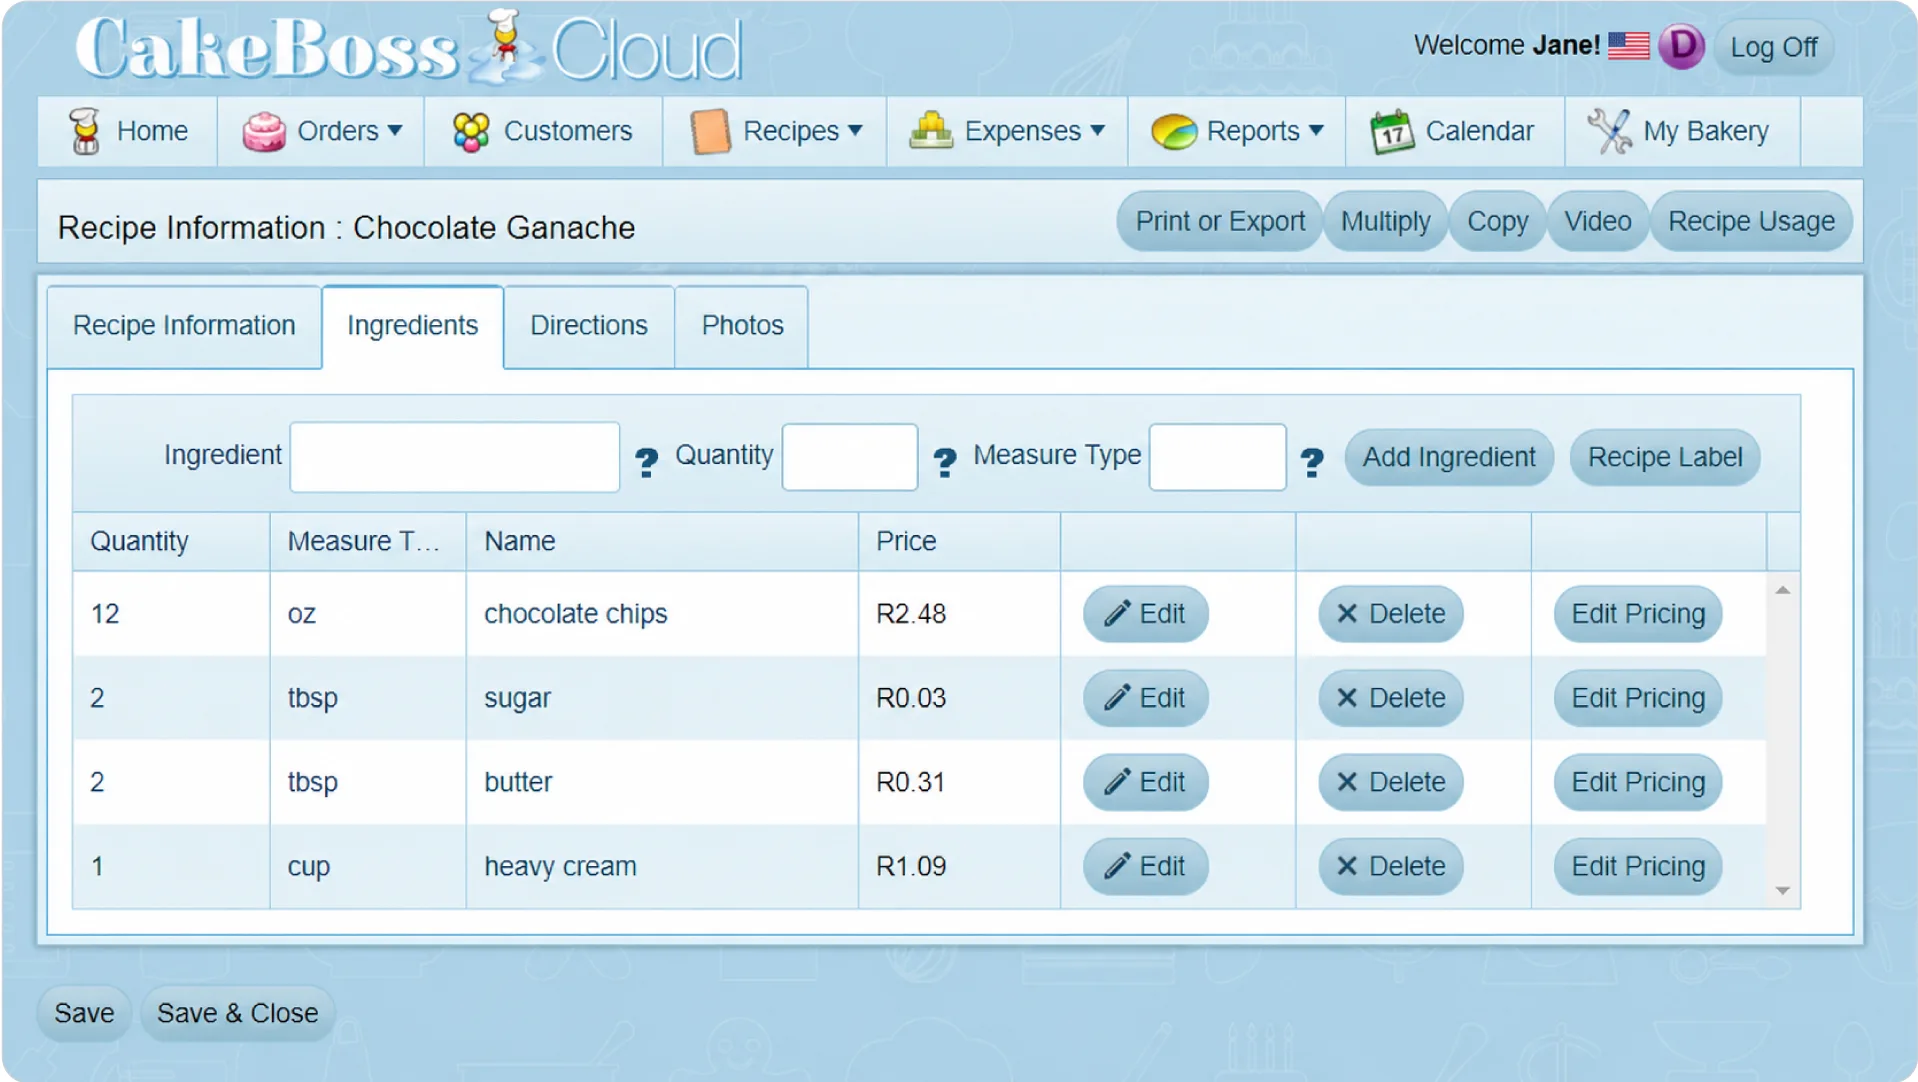
Task: Click the help question mark beside Quantity field
Action: click(x=945, y=460)
